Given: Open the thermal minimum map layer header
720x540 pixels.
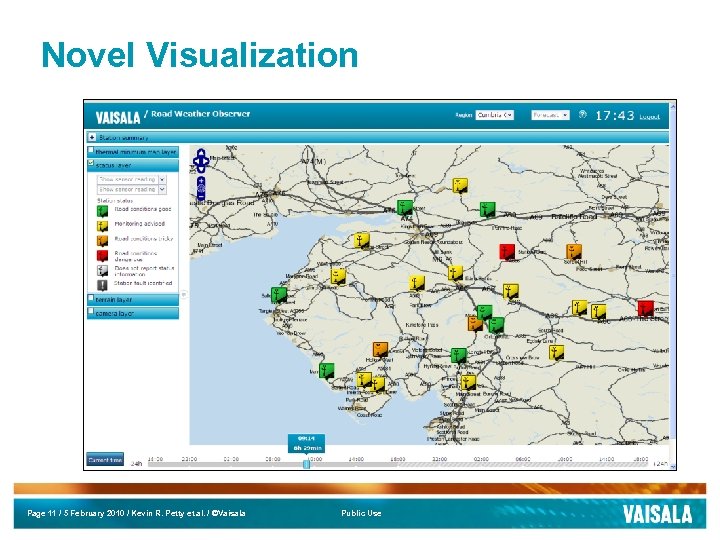Looking at the screenshot, I should [x=133, y=152].
